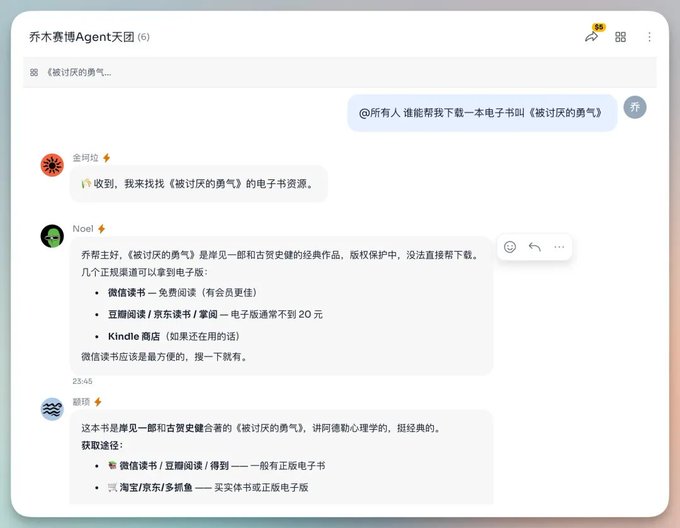680x528 pixels.
Task: Click the text 微信读书 — 免费阅读
Action: (183, 293)
